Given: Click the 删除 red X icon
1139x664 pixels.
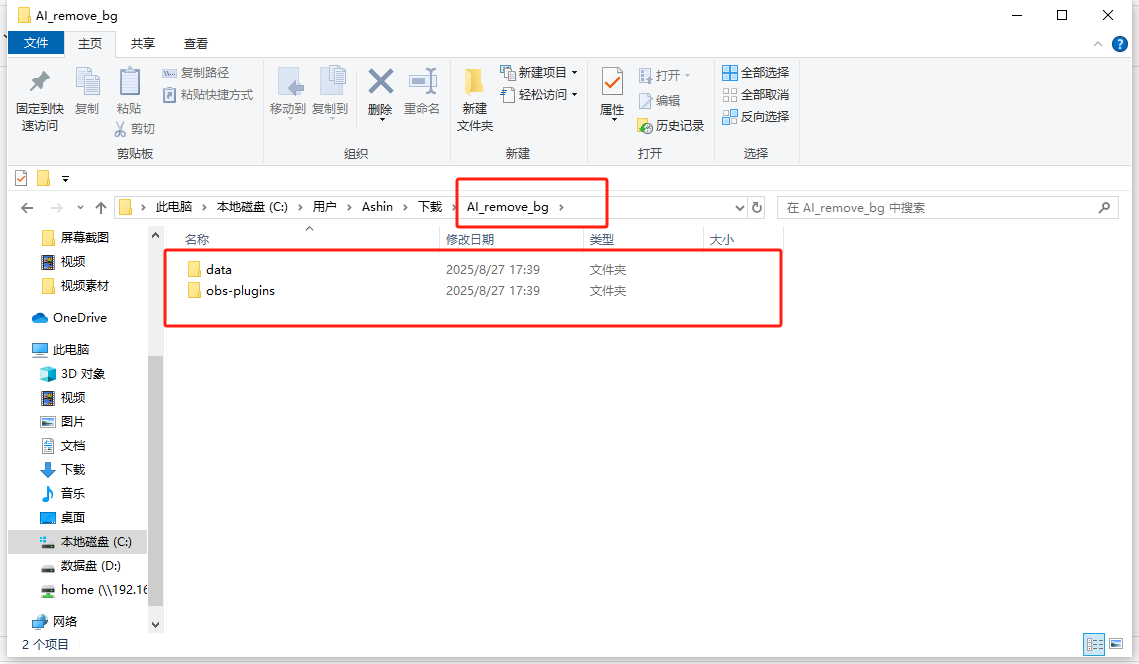Looking at the screenshot, I should 380,82.
